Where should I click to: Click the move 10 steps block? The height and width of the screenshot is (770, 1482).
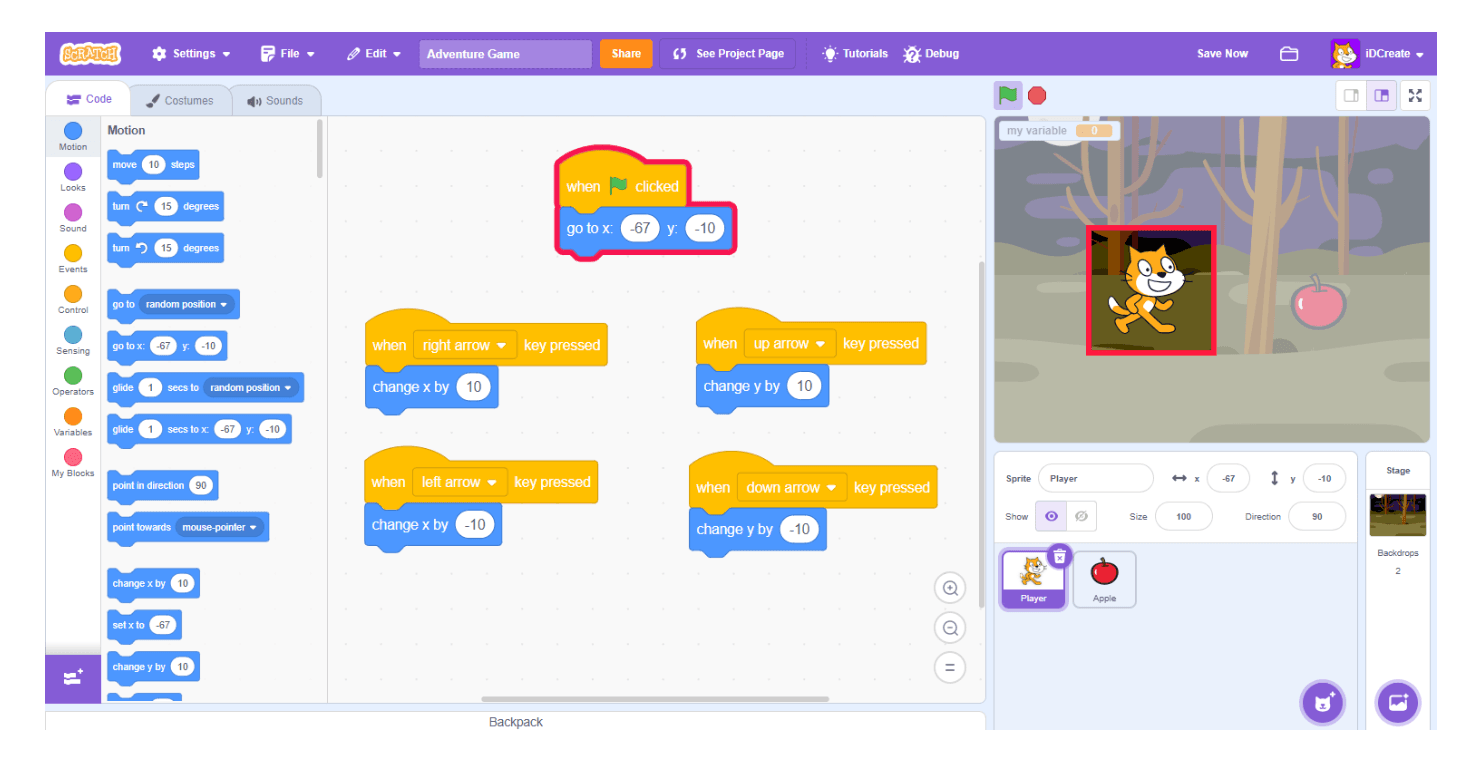pyautogui.click(x=153, y=165)
